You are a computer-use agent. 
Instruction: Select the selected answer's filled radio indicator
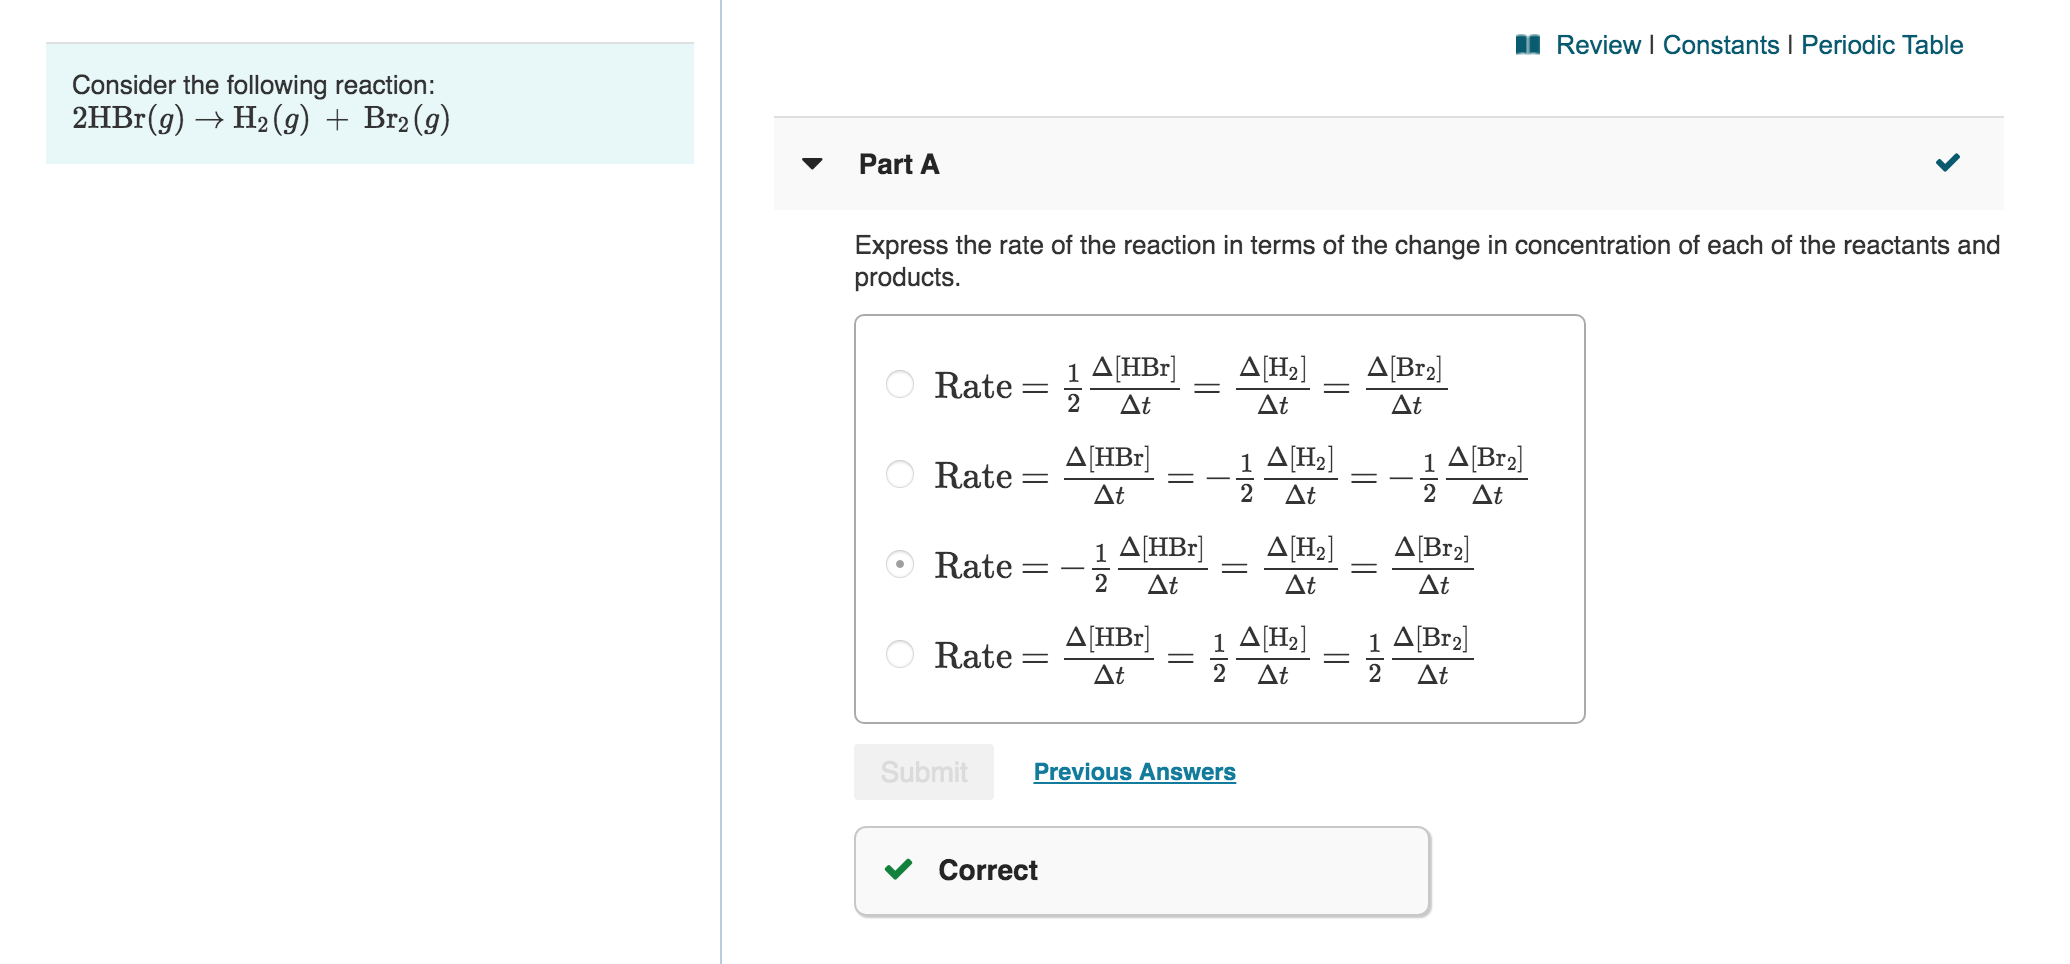898,565
